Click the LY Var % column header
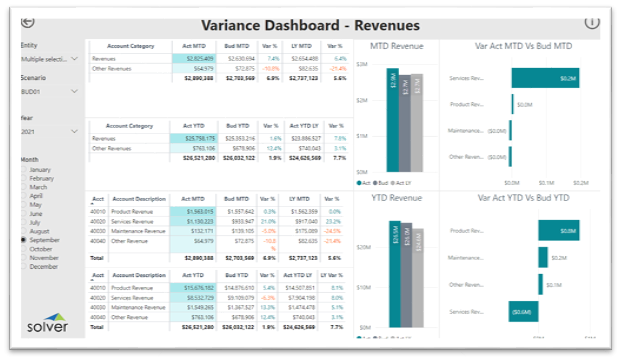The image size is (621, 361). [x=331, y=275]
